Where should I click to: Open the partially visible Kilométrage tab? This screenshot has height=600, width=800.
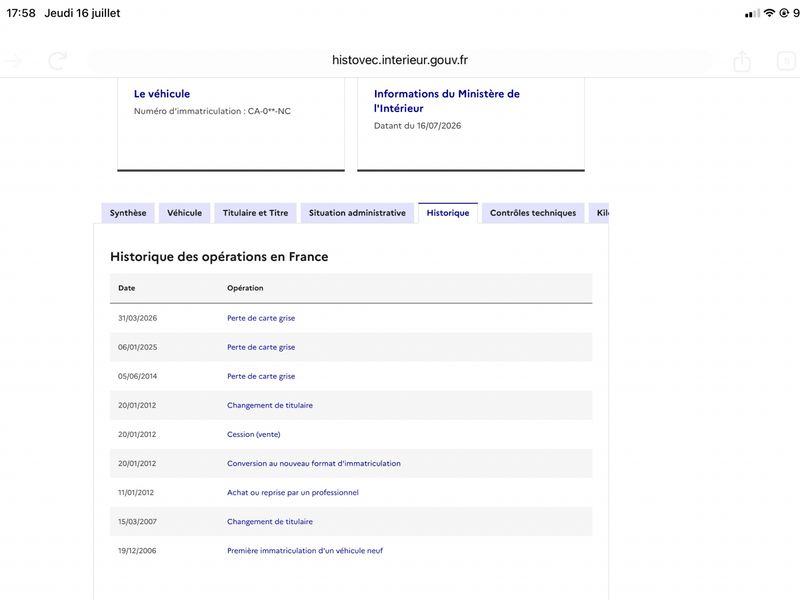coord(601,213)
